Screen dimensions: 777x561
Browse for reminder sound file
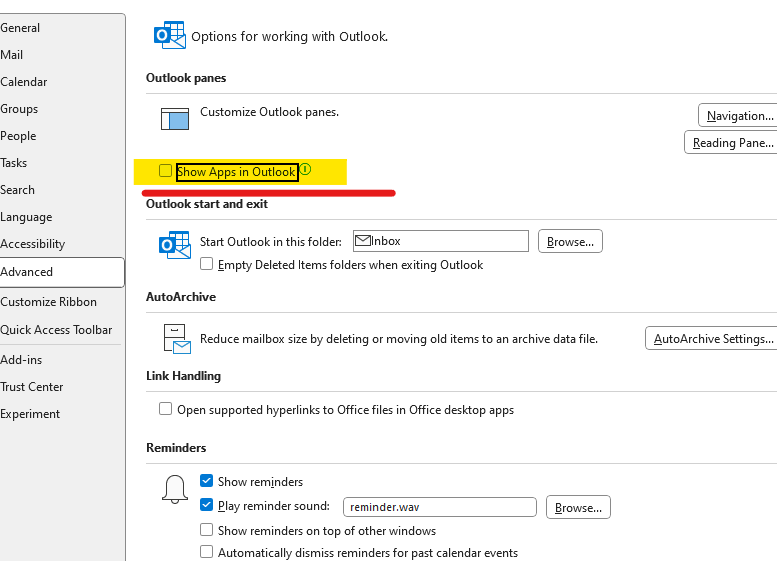pos(578,507)
